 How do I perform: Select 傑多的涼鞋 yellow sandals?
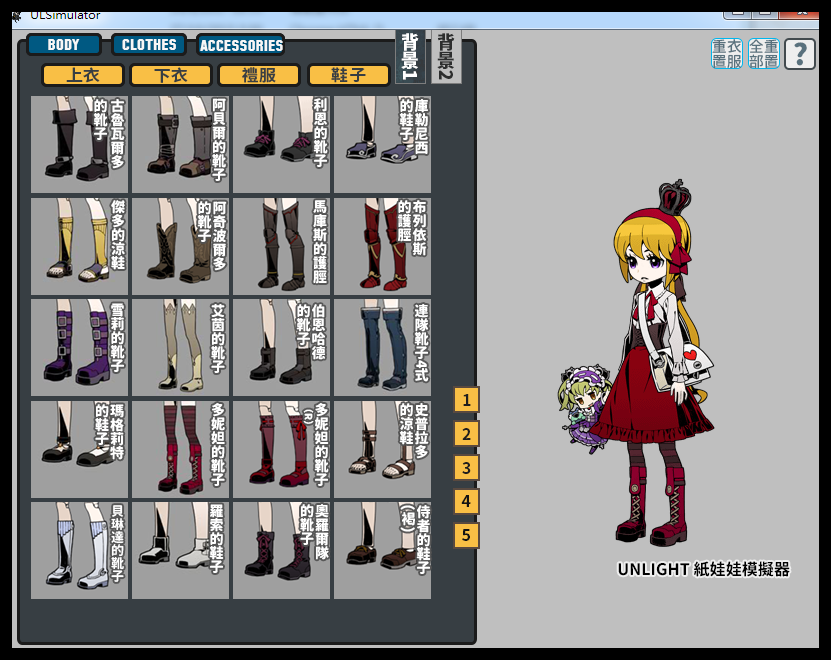click(79, 247)
